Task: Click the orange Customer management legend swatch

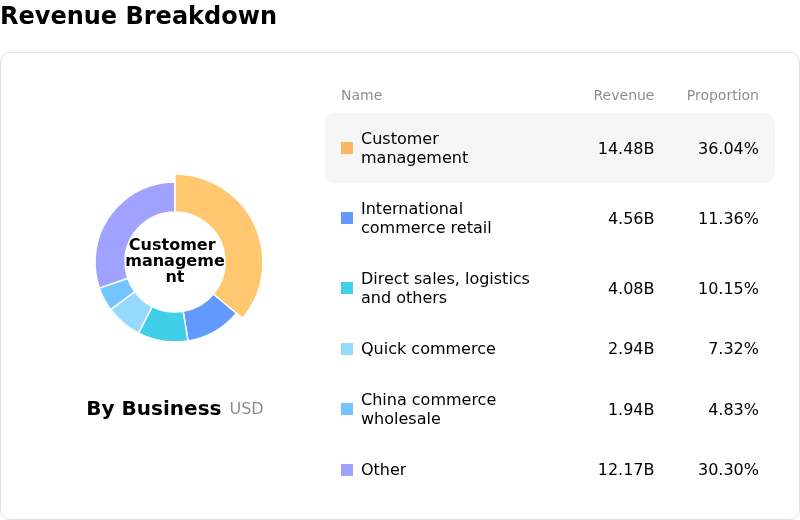Action: 347,148
